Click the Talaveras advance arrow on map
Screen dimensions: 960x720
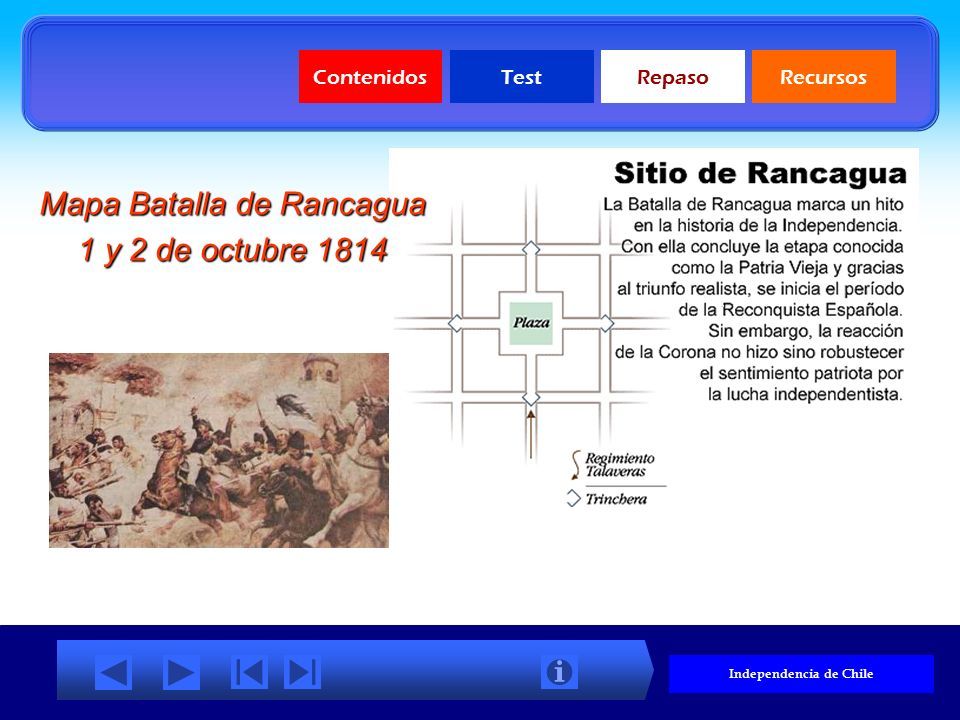click(x=531, y=434)
